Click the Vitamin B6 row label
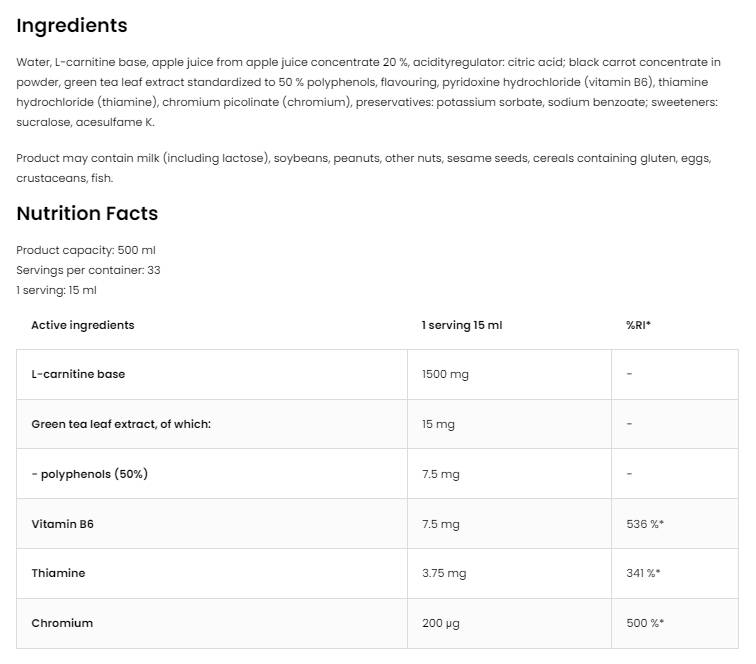The height and width of the screenshot is (664, 756). click(62, 524)
